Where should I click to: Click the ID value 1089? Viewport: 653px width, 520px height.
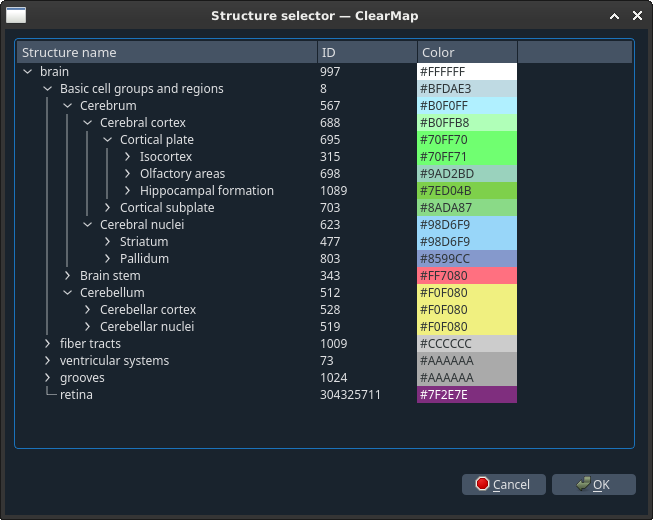334,191
